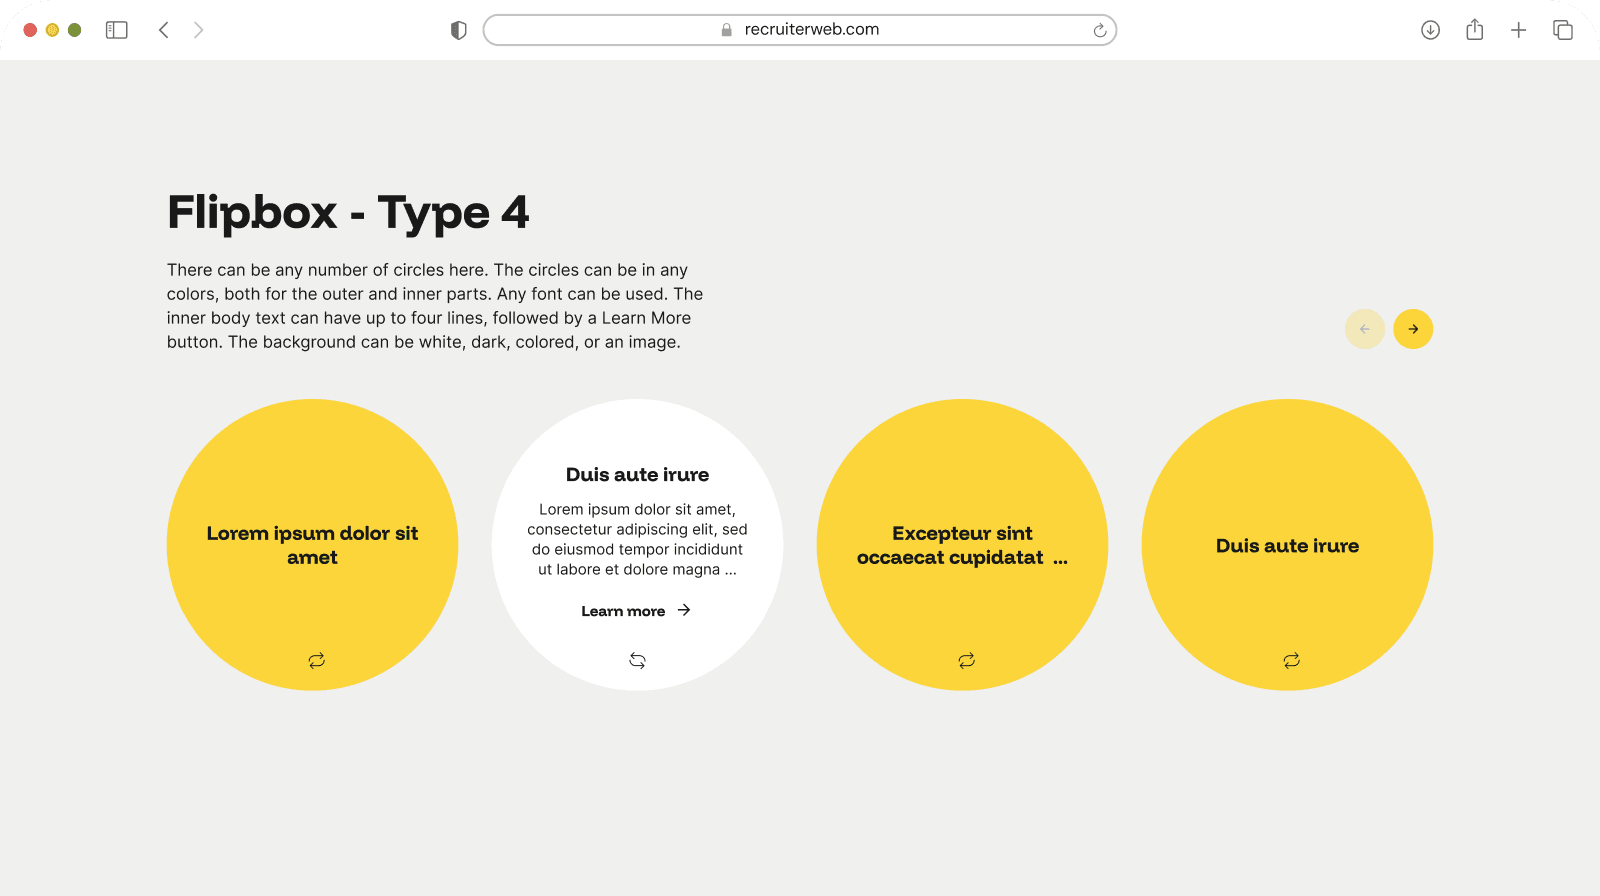The height and width of the screenshot is (896, 1600).
Task: Flip the Excepteur sint circle using its icon
Action: pos(966,660)
